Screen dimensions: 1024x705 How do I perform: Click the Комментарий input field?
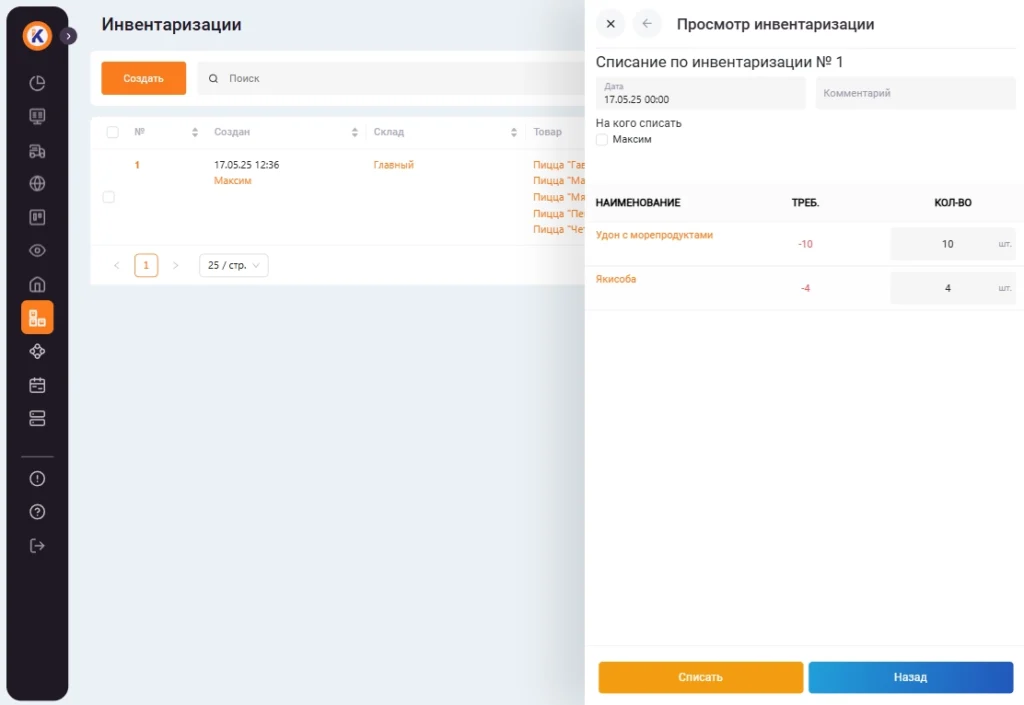point(915,93)
